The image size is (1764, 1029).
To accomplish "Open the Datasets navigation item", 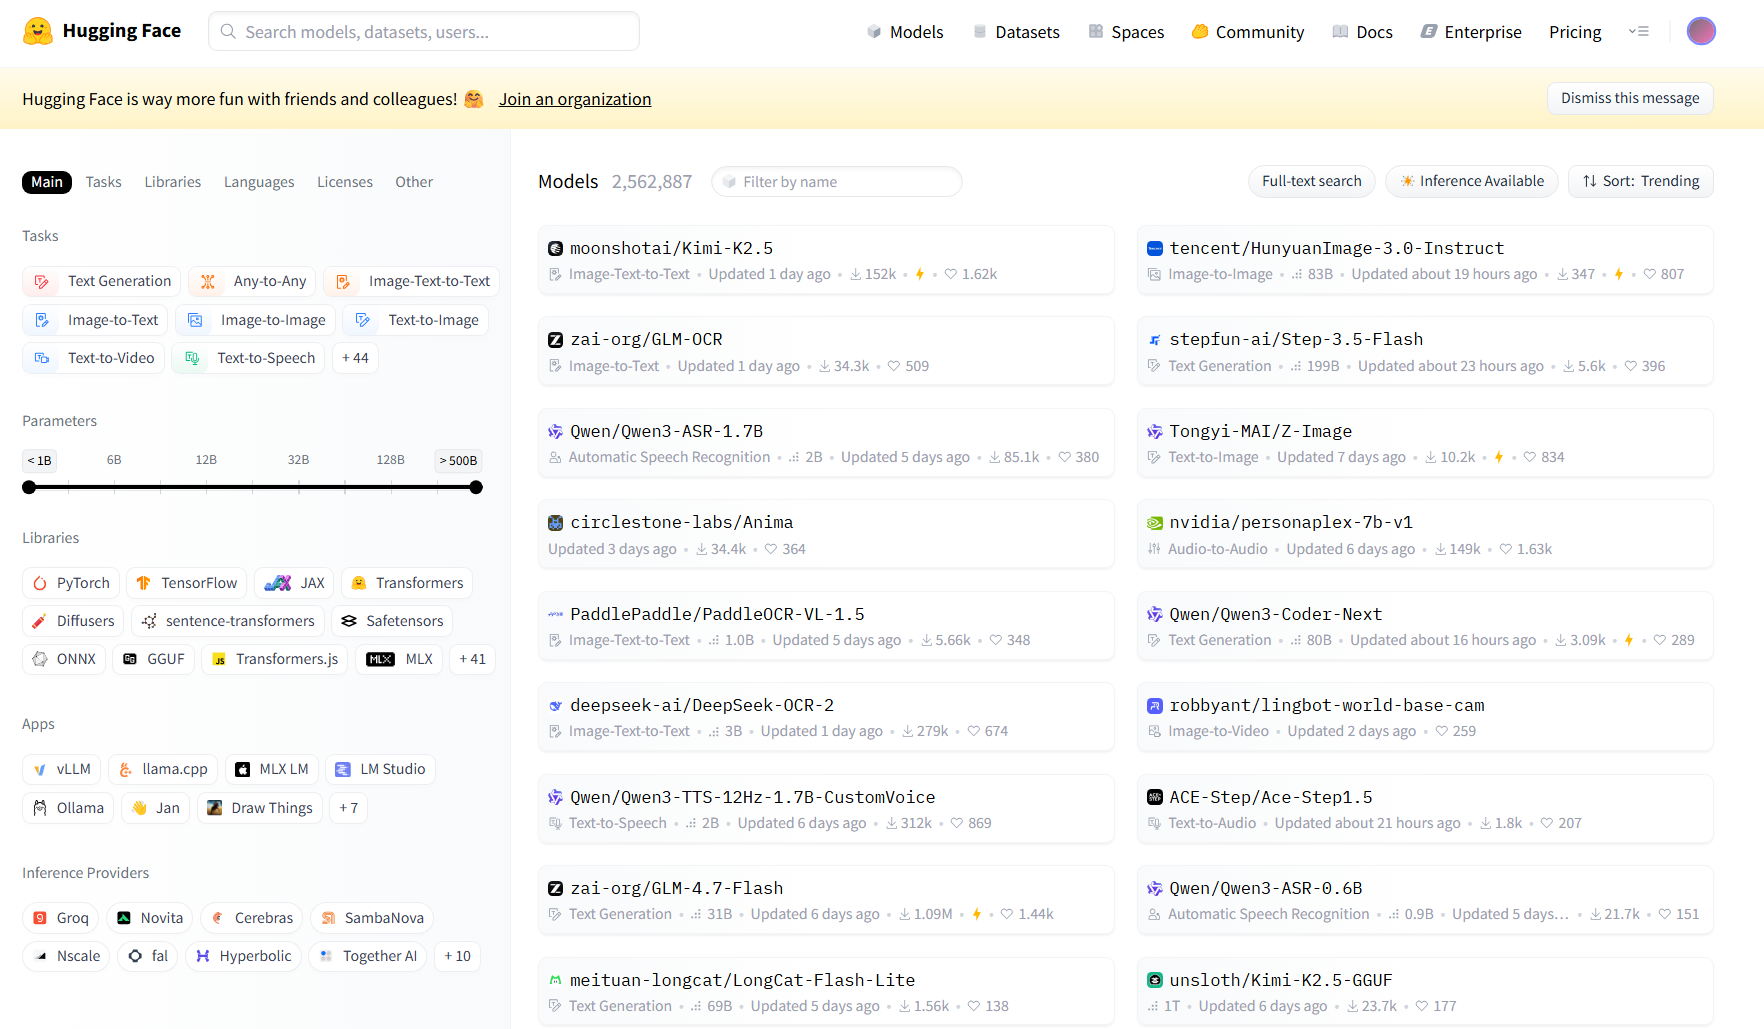I will point(1017,32).
